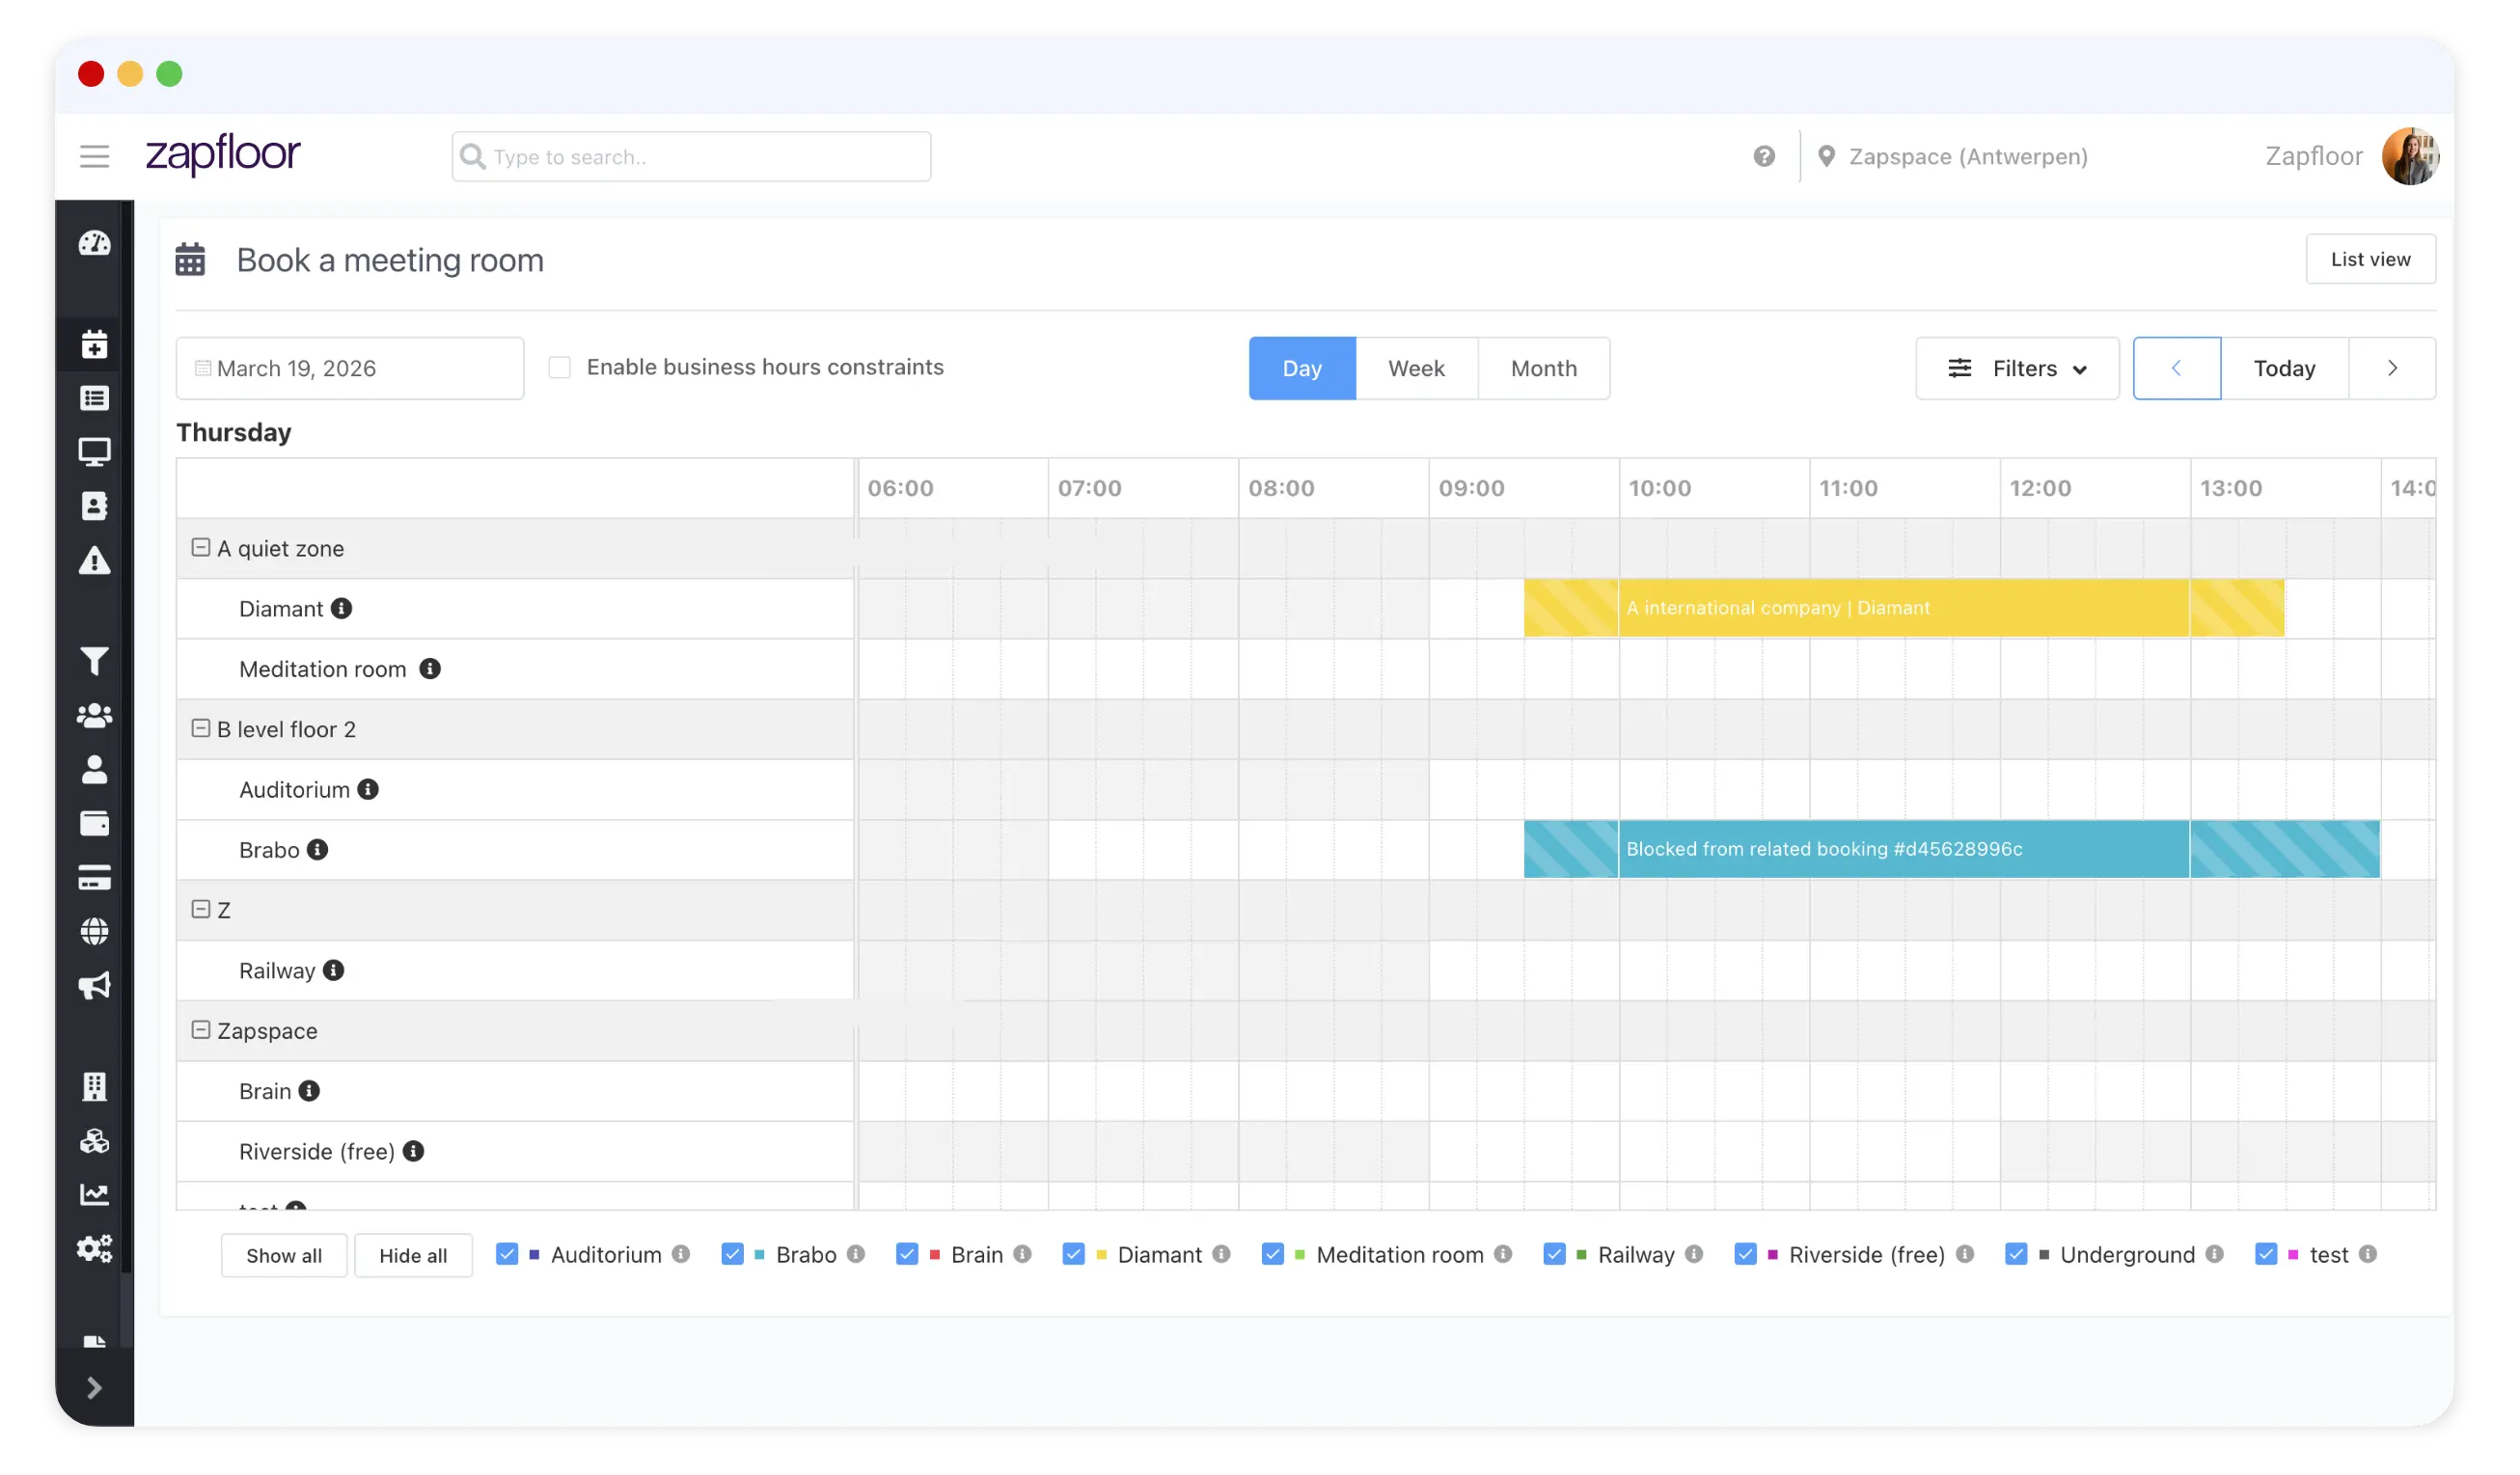Click the analytics chart sidebar icon
The width and height of the screenshot is (2520, 1475).
coord(95,1194)
